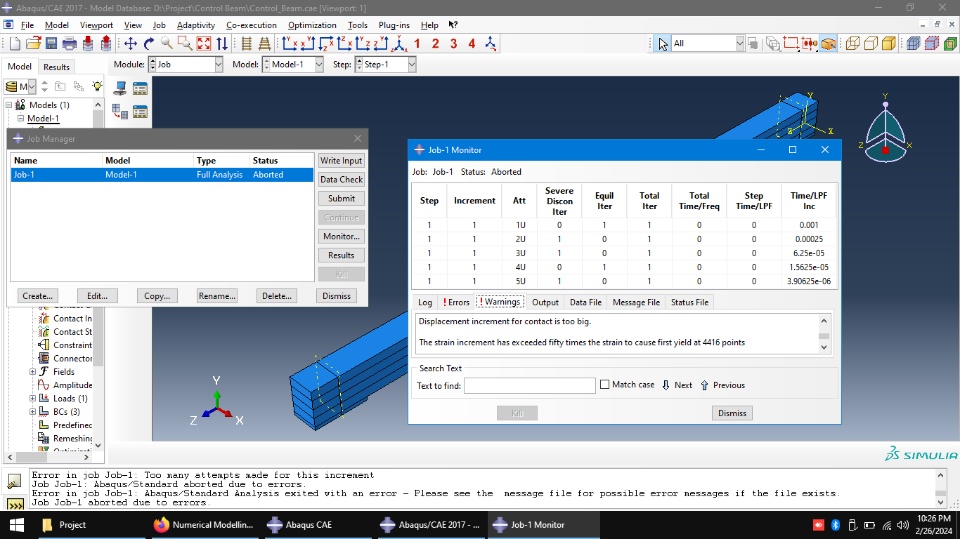Open the Plug-ins menu

coord(394,25)
